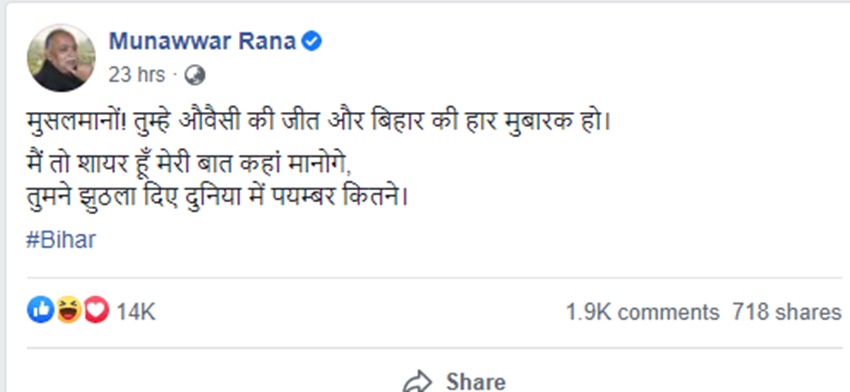Click the public globe privacy icon
The height and width of the screenshot is (392, 850).
click(195, 75)
